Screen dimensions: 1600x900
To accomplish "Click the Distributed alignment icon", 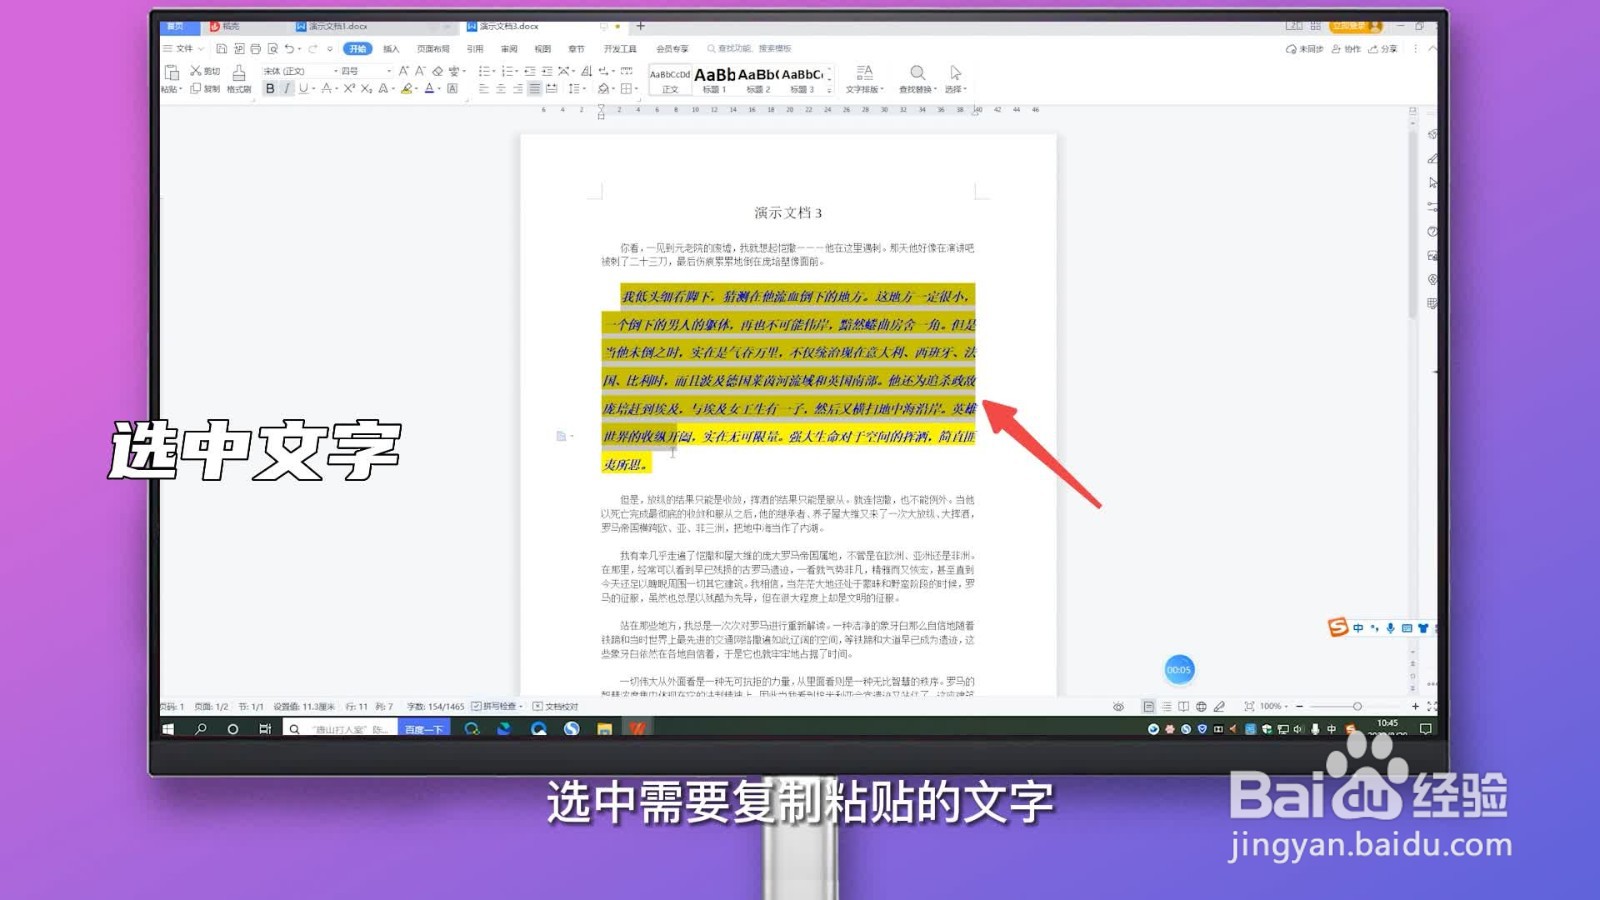I will coord(551,88).
